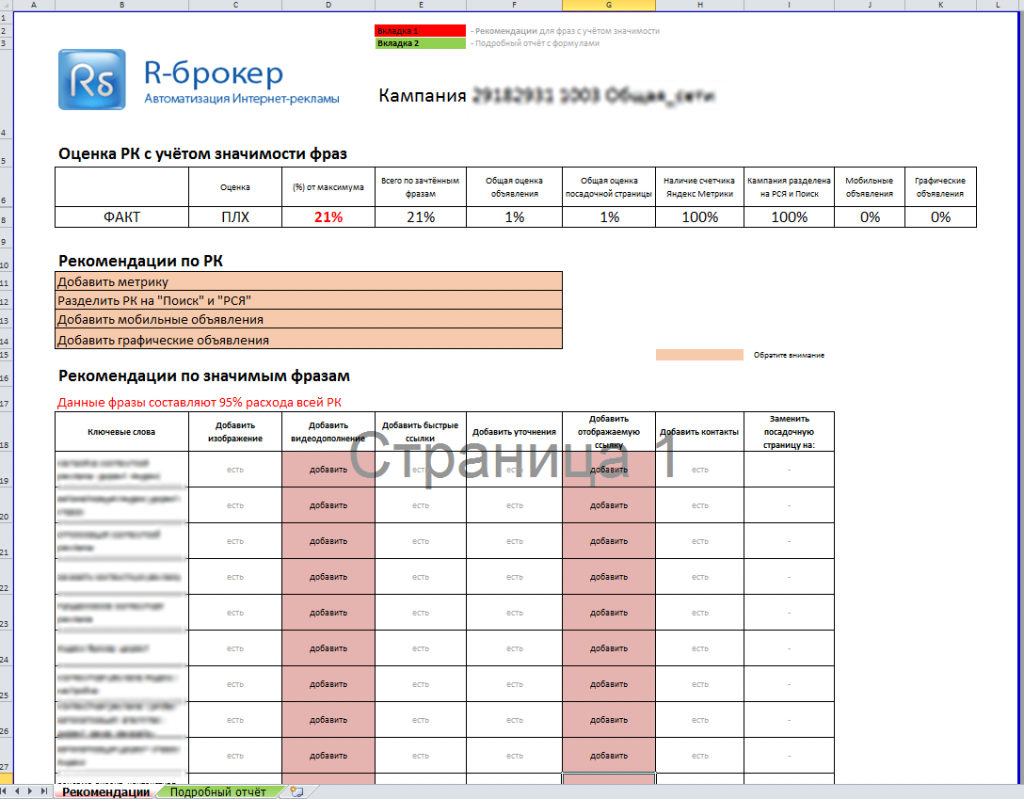Select the row 17 header
The width and height of the screenshot is (1024, 799).
[x=7, y=403]
